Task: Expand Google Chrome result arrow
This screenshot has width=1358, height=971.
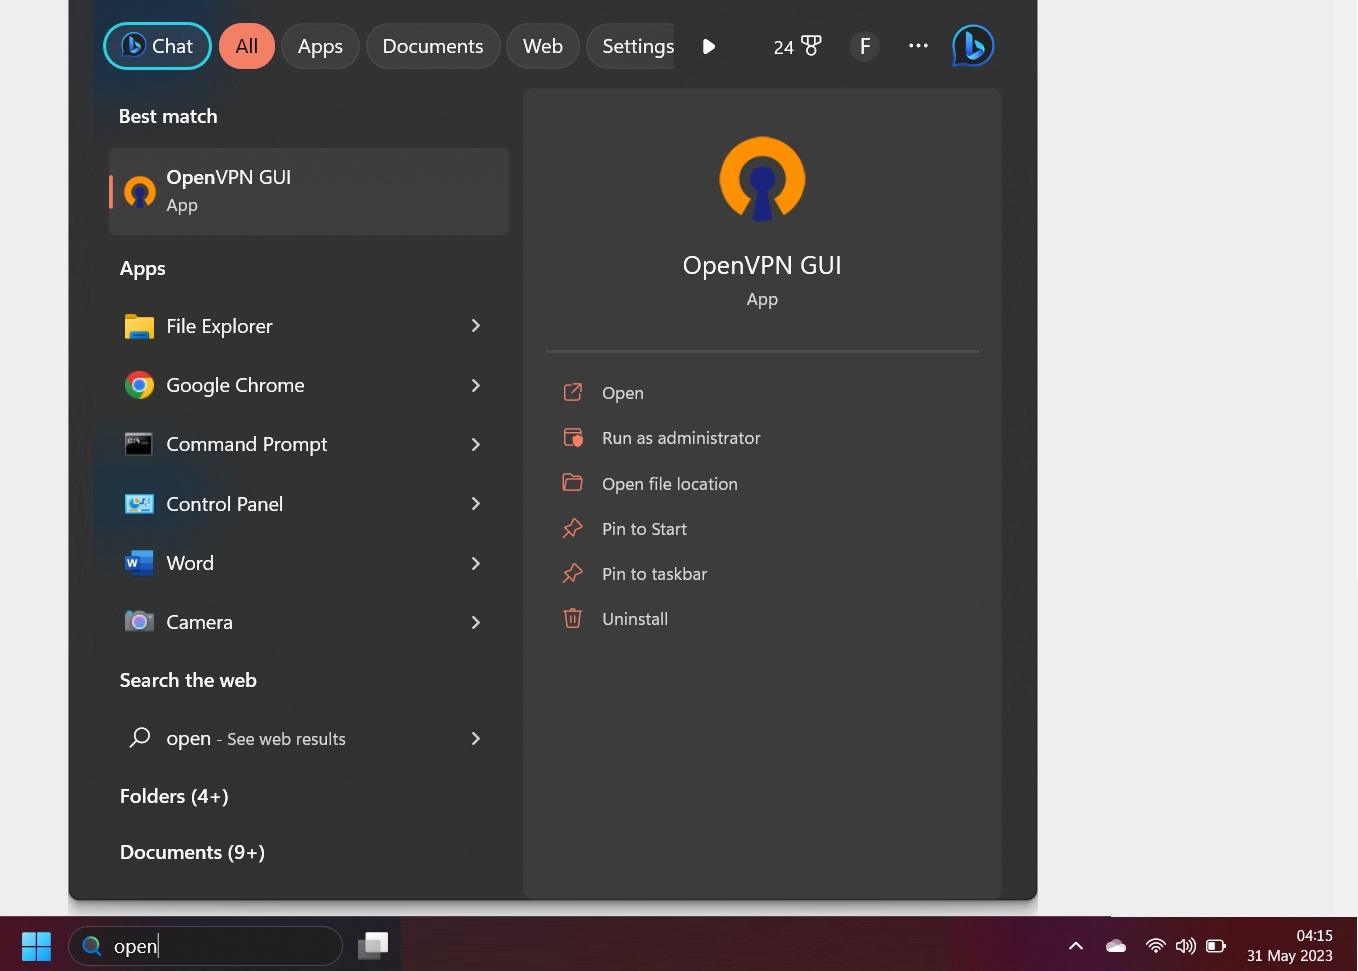Action: pos(476,385)
